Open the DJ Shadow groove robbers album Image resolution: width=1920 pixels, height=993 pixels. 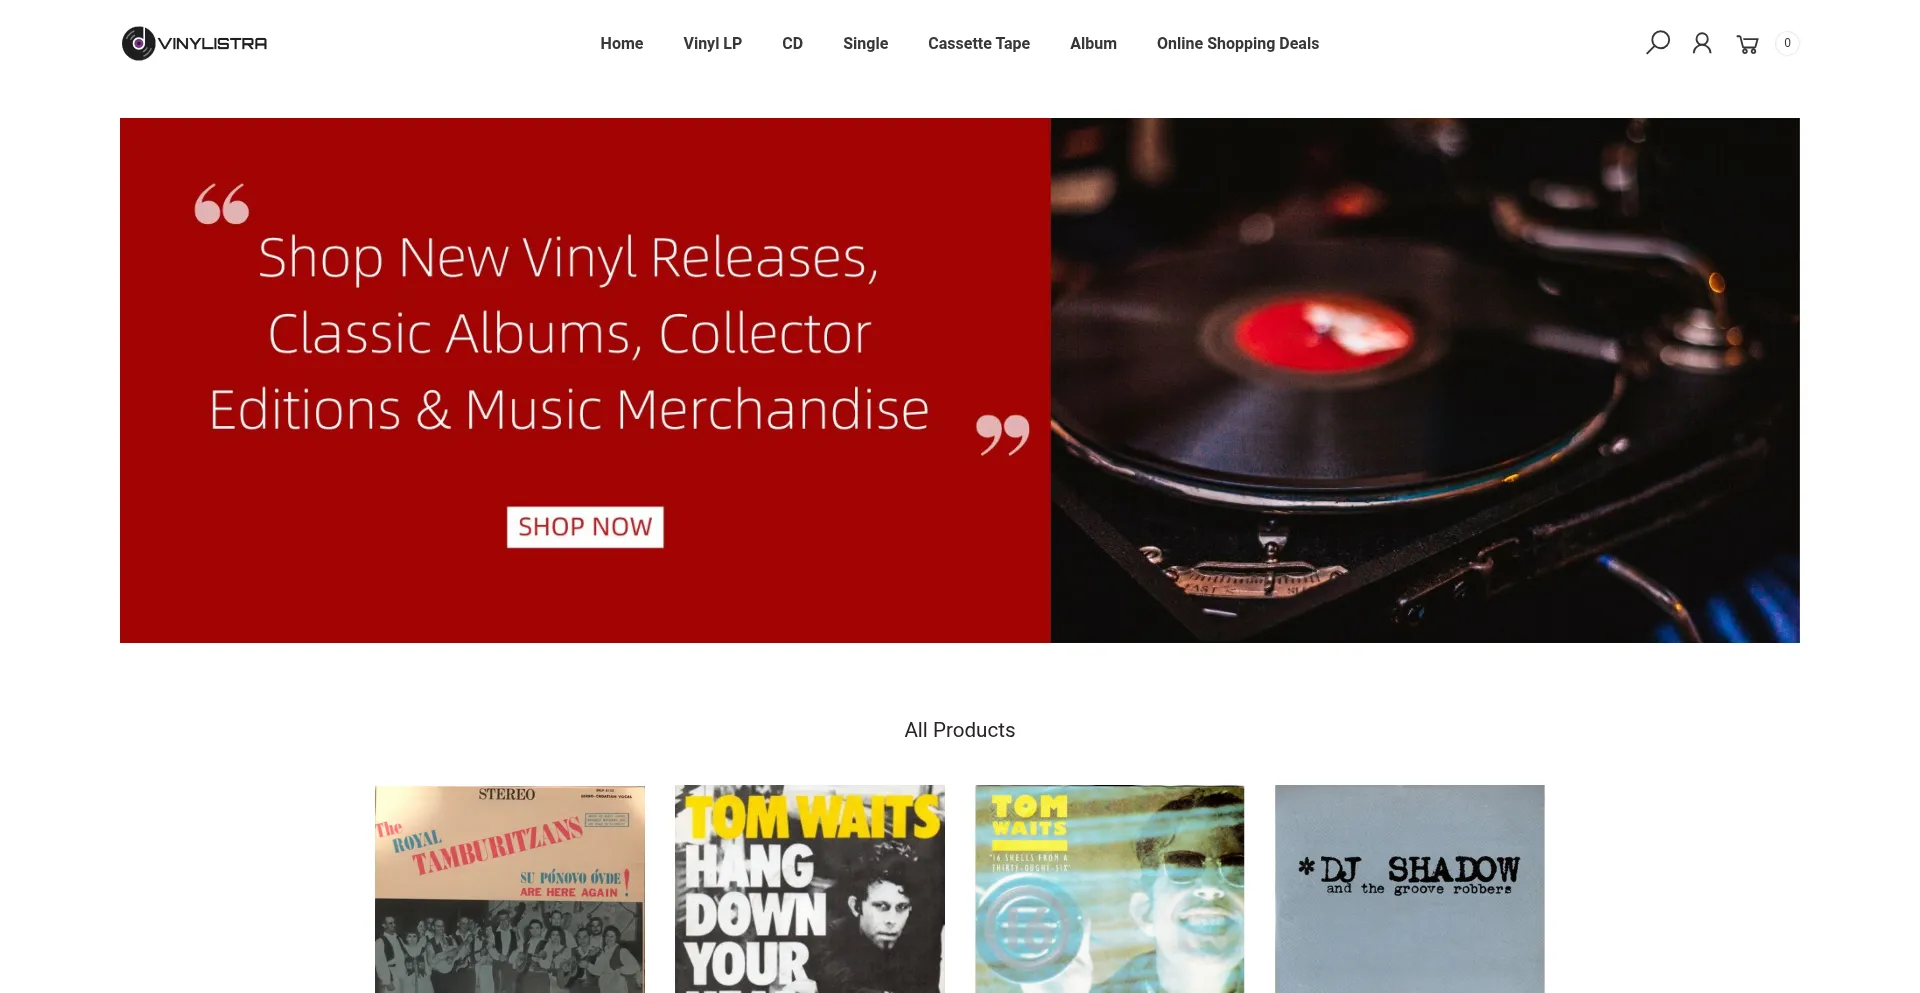click(1410, 889)
